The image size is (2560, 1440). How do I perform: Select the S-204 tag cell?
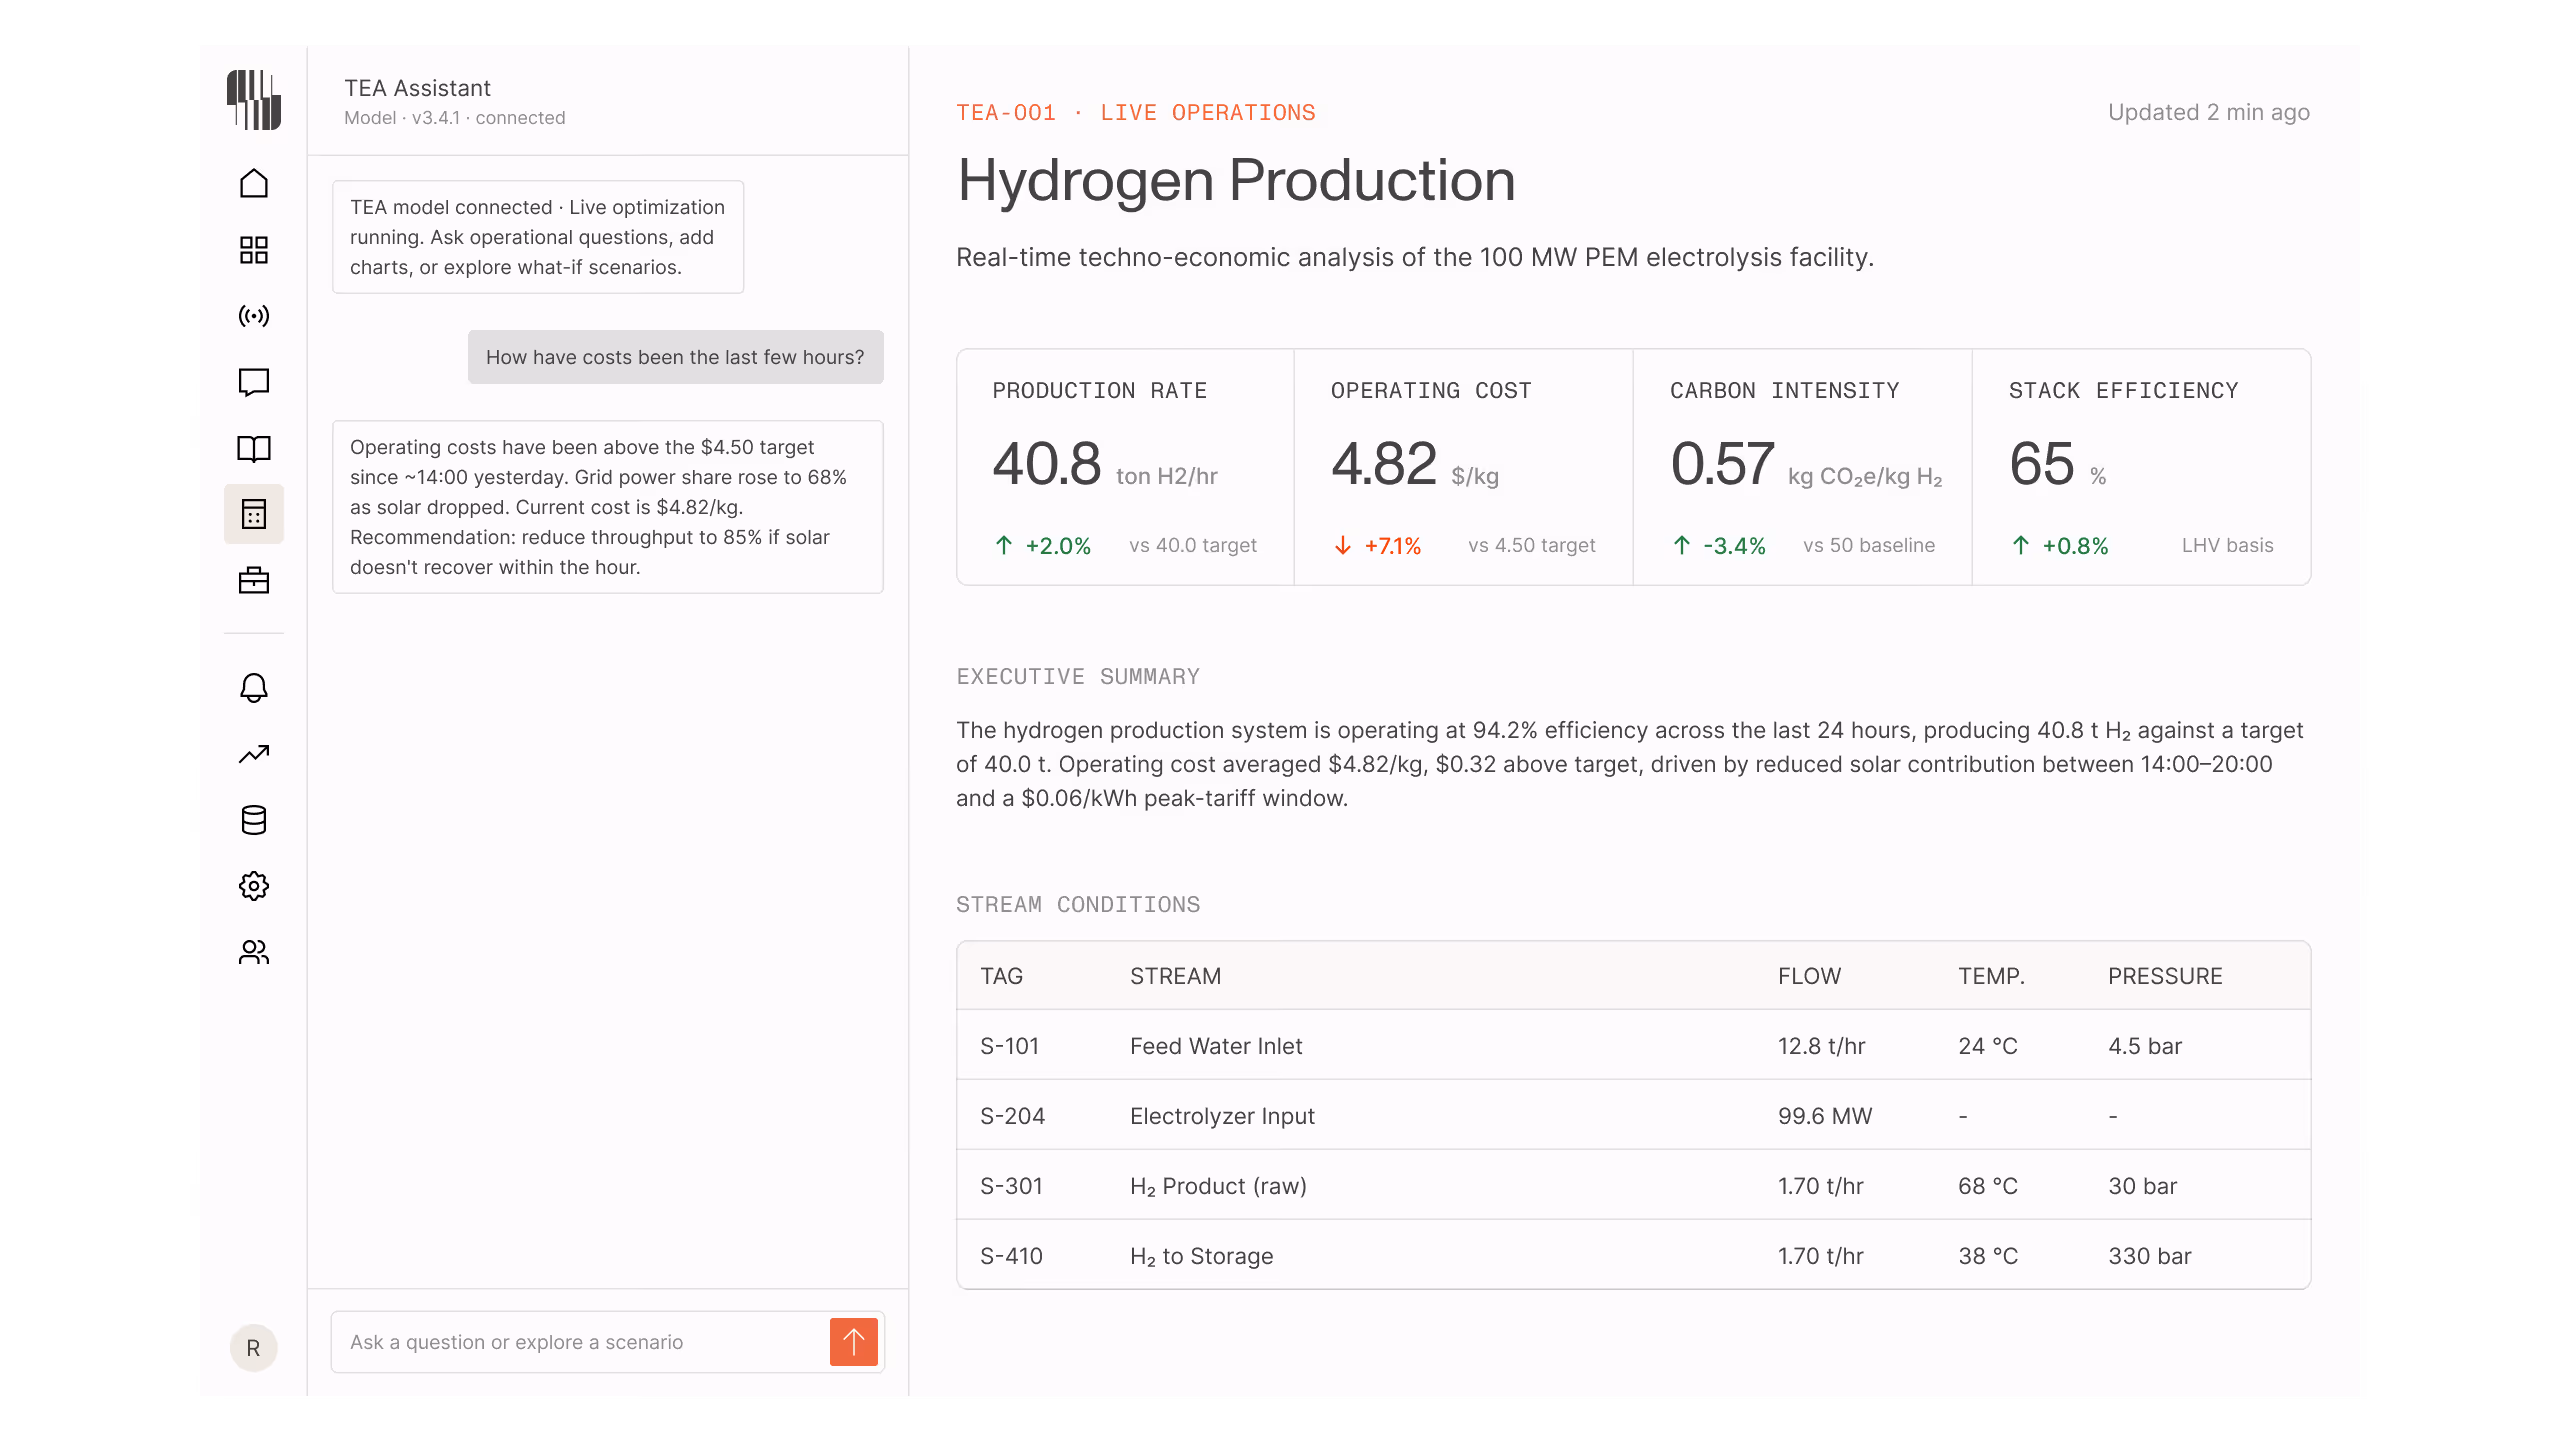tap(1012, 1116)
